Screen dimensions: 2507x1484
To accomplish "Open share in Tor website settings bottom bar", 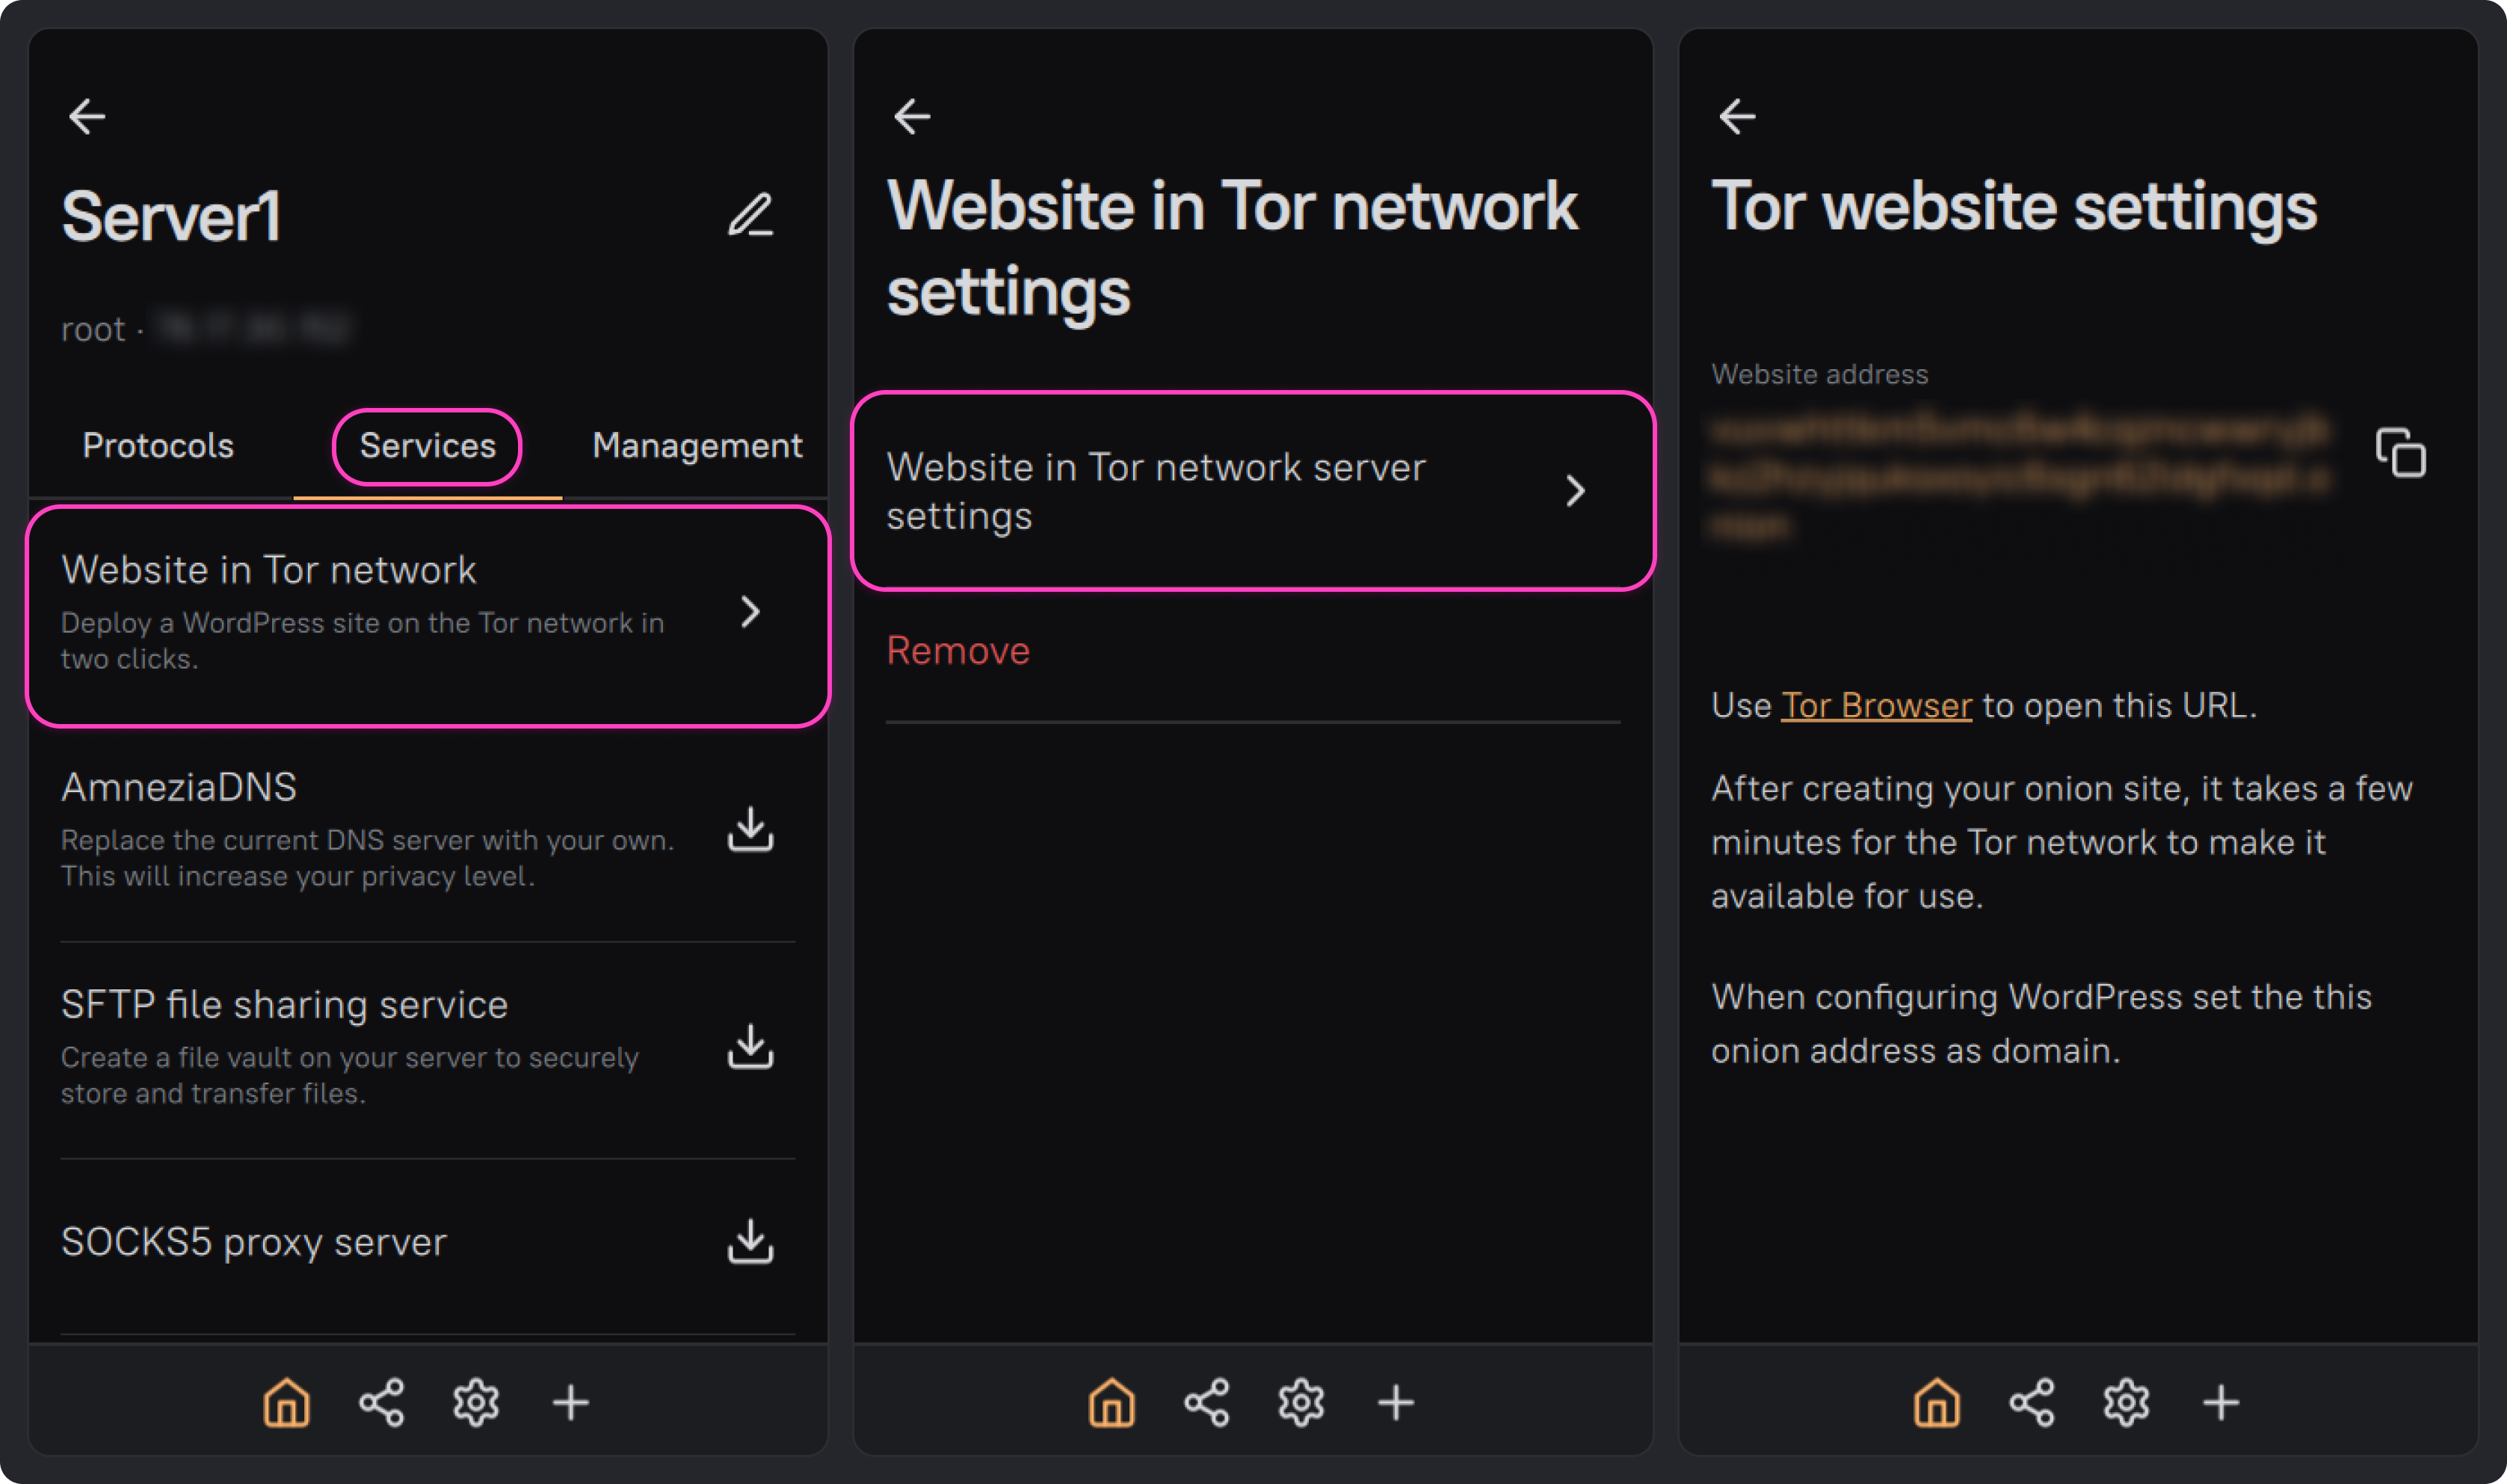I will 2032,1402.
